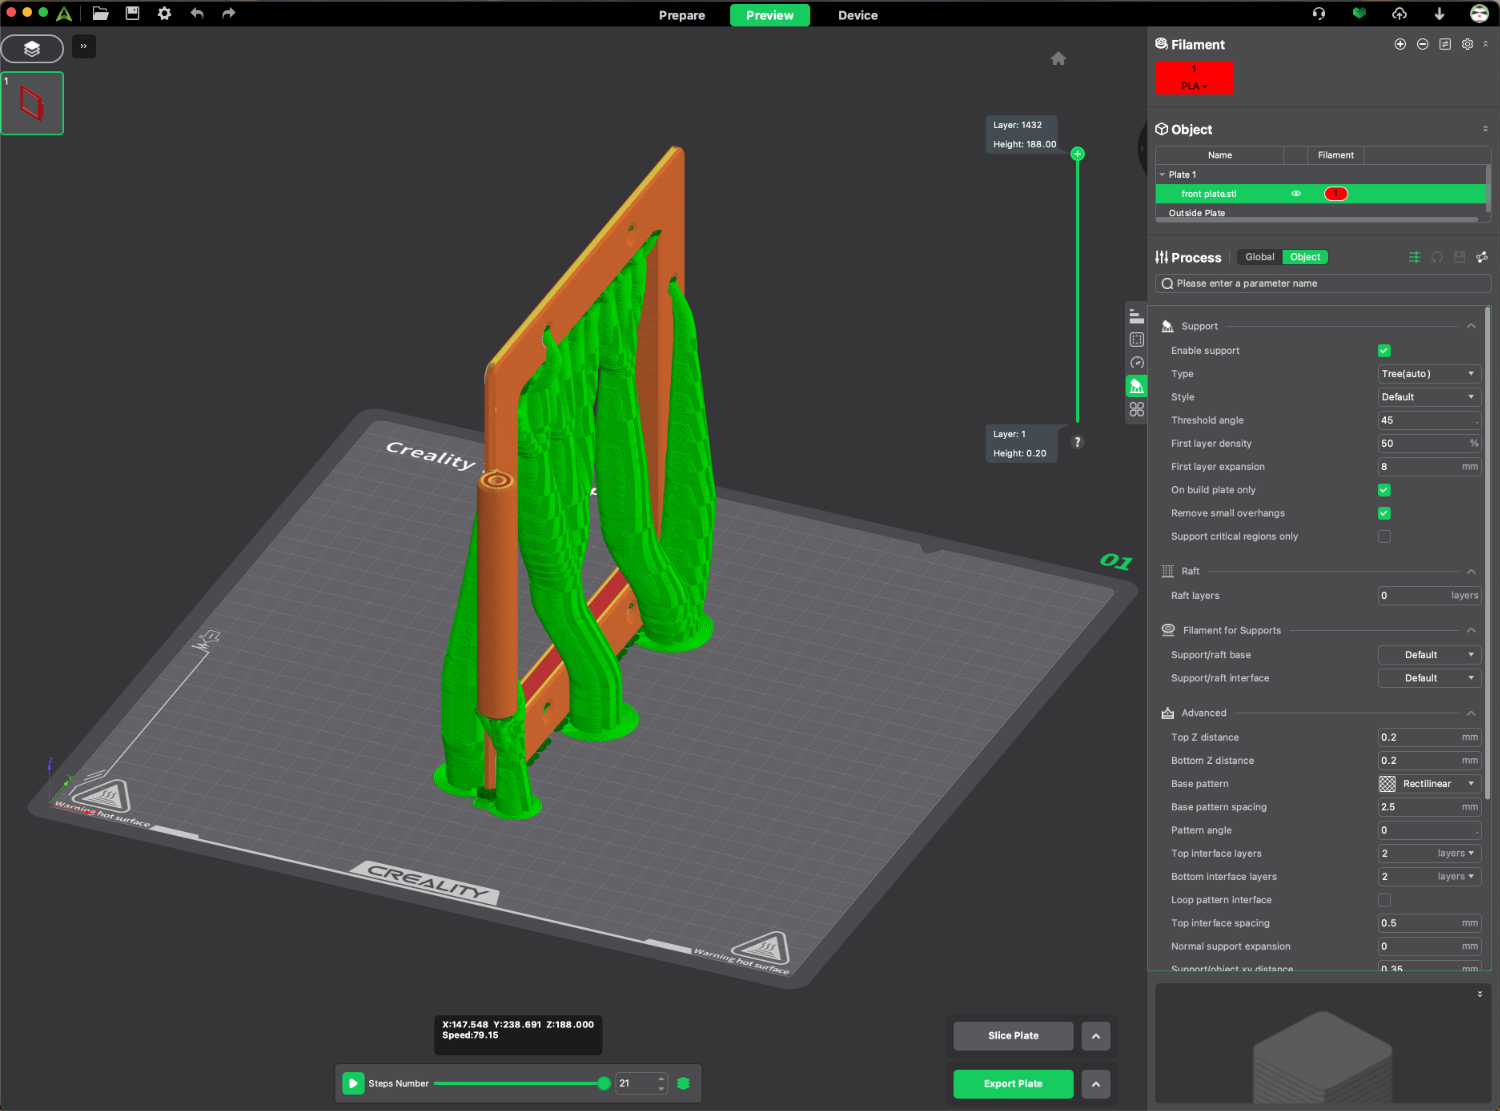
Task: Click the Steps Number slider handle
Action: [604, 1084]
